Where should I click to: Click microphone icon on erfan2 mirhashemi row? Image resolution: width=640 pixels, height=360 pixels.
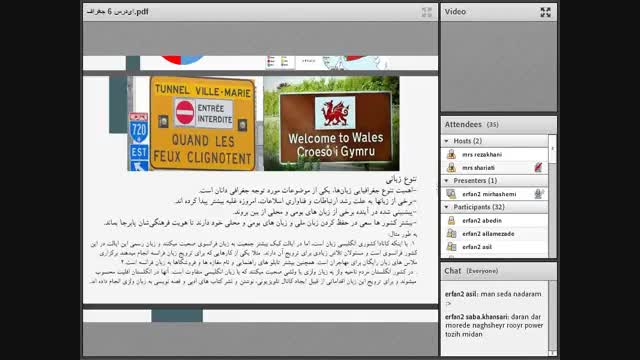[538, 194]
